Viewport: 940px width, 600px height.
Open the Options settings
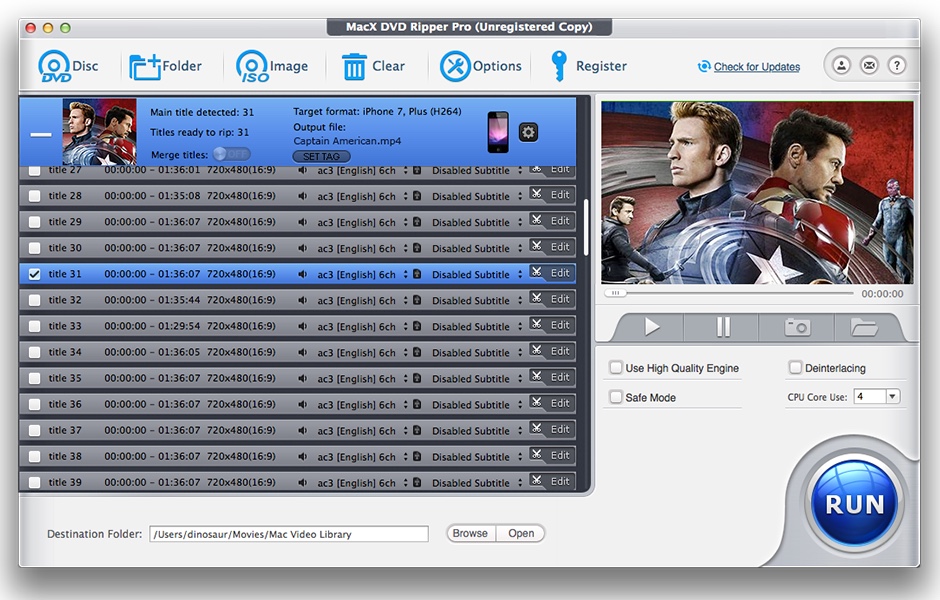[480, 66]
